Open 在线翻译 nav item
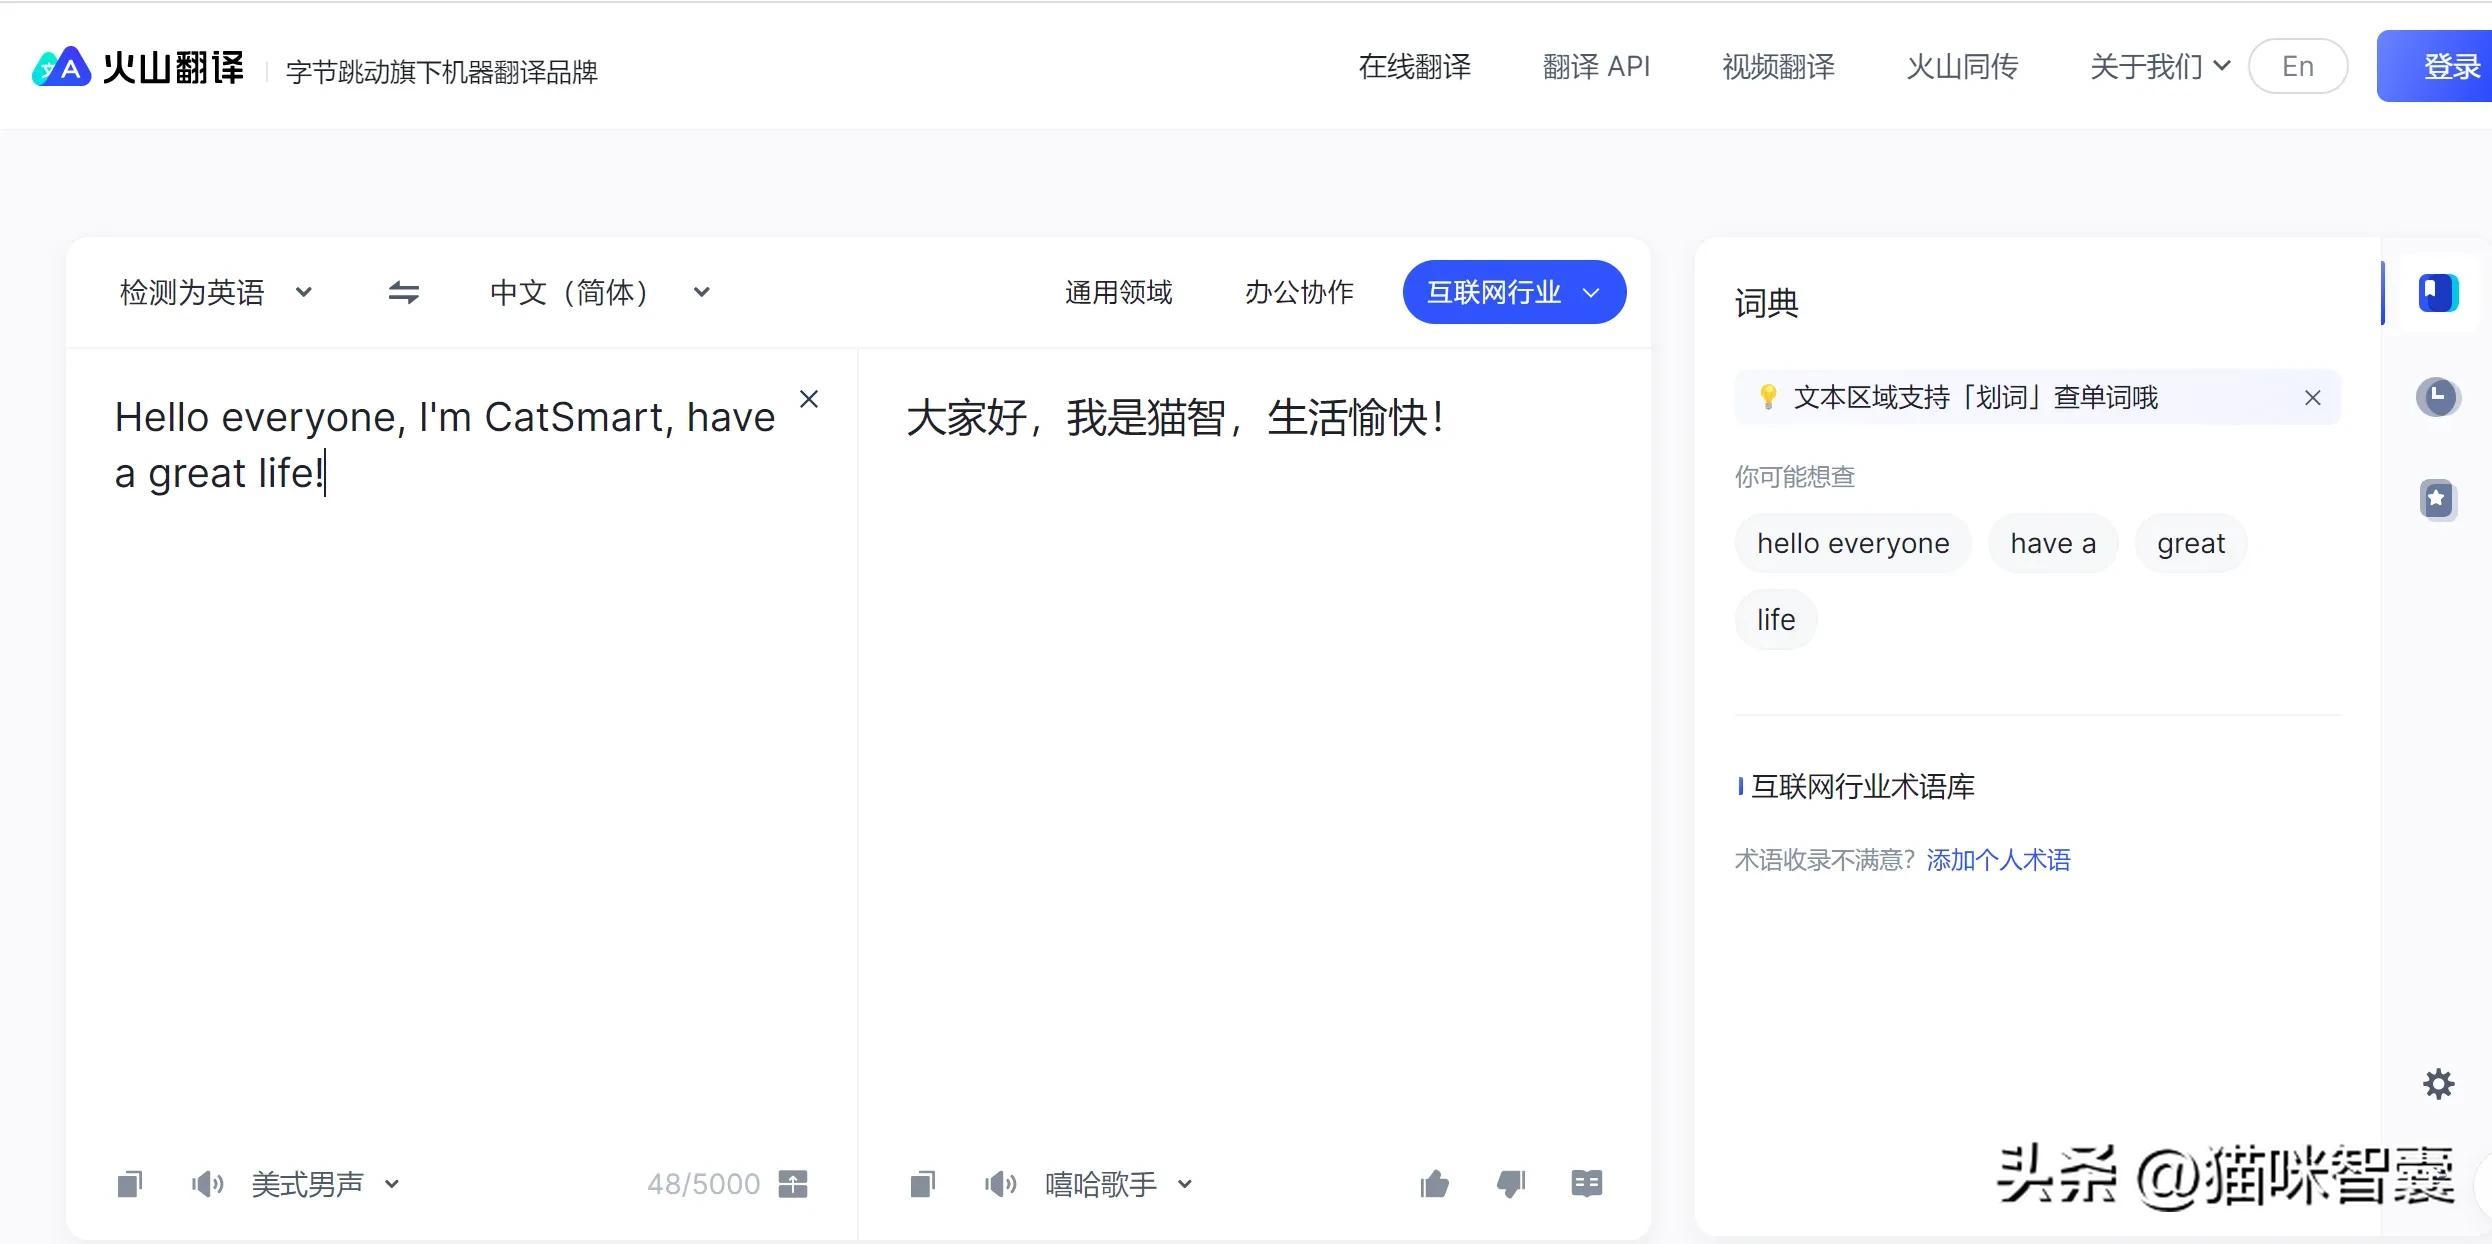The image size is (2492, 1244). click(1415, 67)
